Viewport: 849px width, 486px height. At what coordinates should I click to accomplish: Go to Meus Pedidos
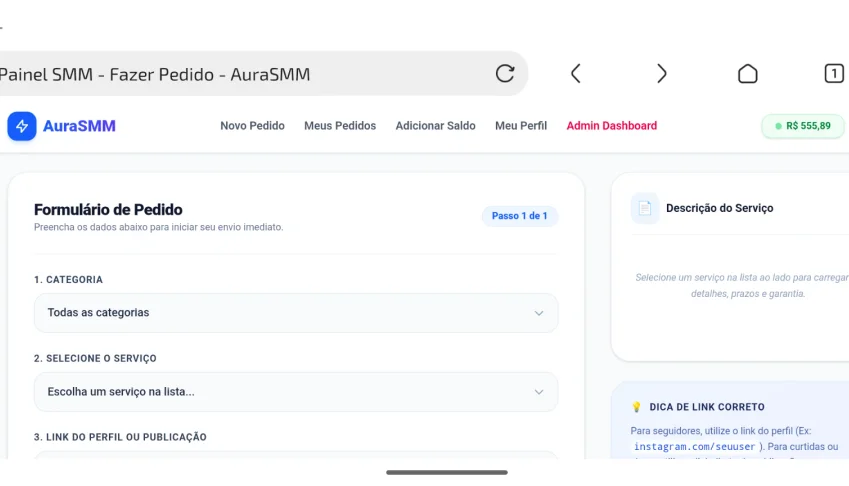340,126
